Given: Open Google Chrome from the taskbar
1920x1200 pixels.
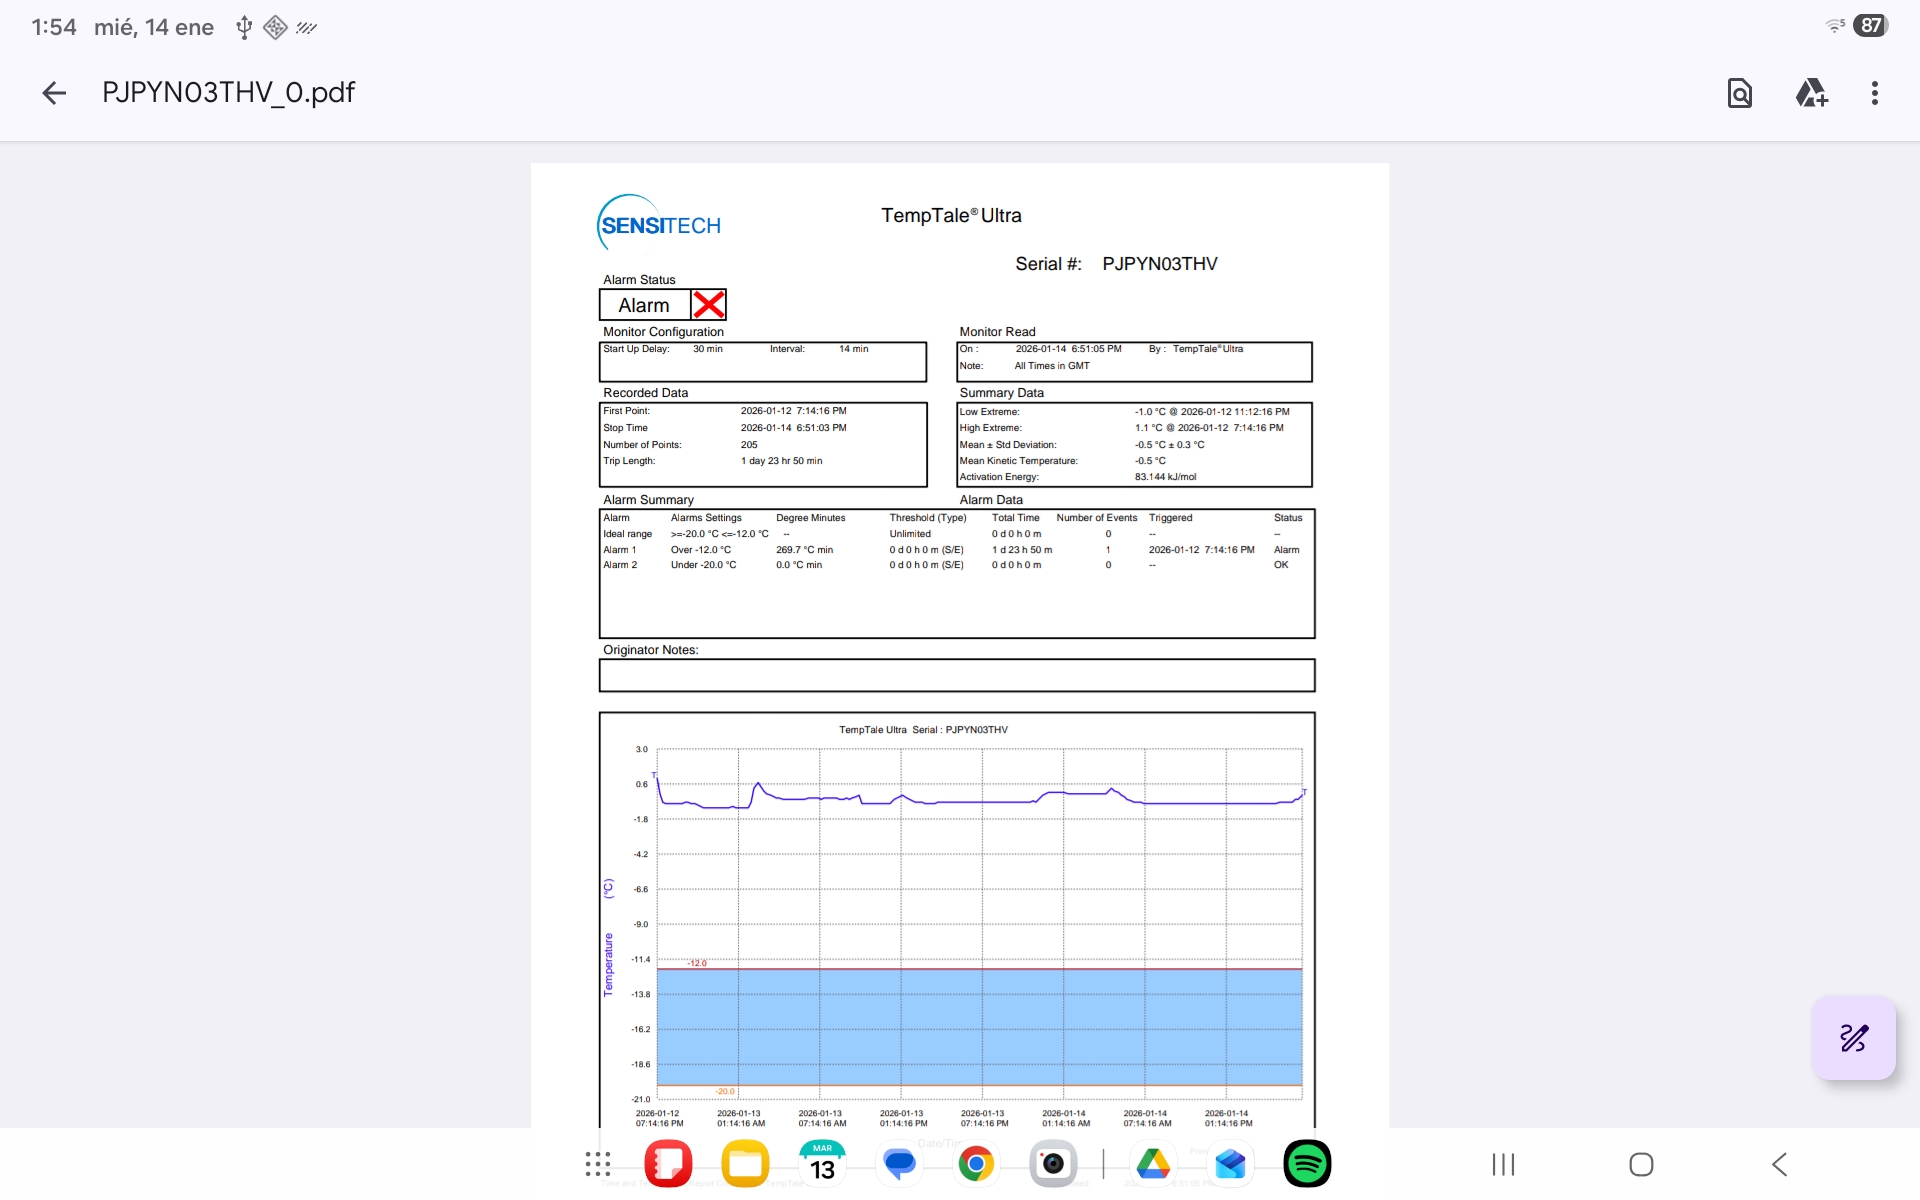Looking at the screenshot, I should [x=976, y=1164].
